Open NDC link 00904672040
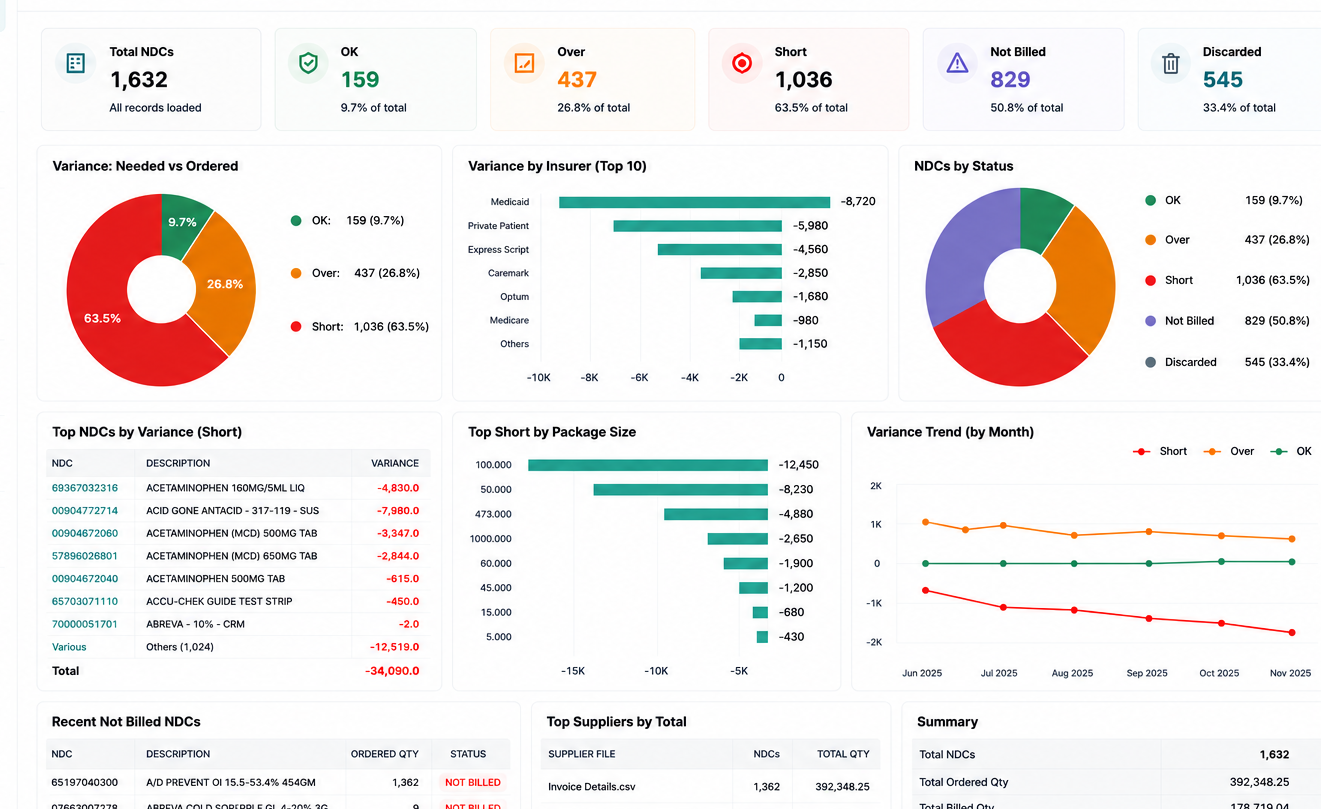The height and width of the screenshot is (809, 1321). tap(85, 579)
